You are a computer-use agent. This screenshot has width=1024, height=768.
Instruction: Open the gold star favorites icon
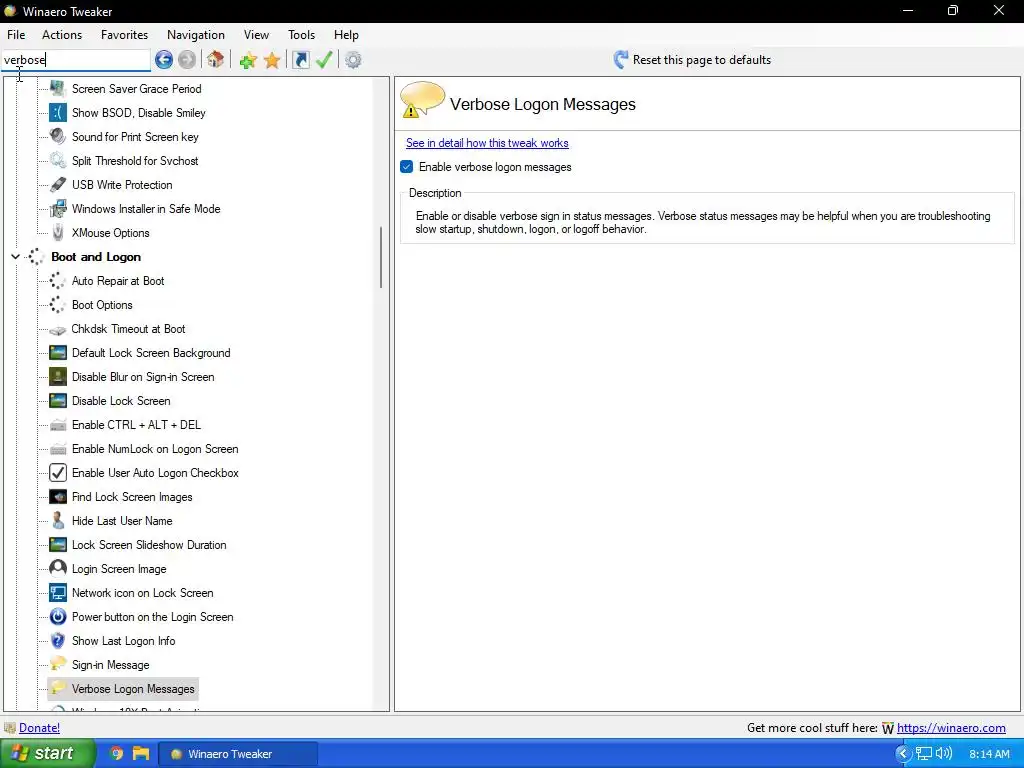272,61
